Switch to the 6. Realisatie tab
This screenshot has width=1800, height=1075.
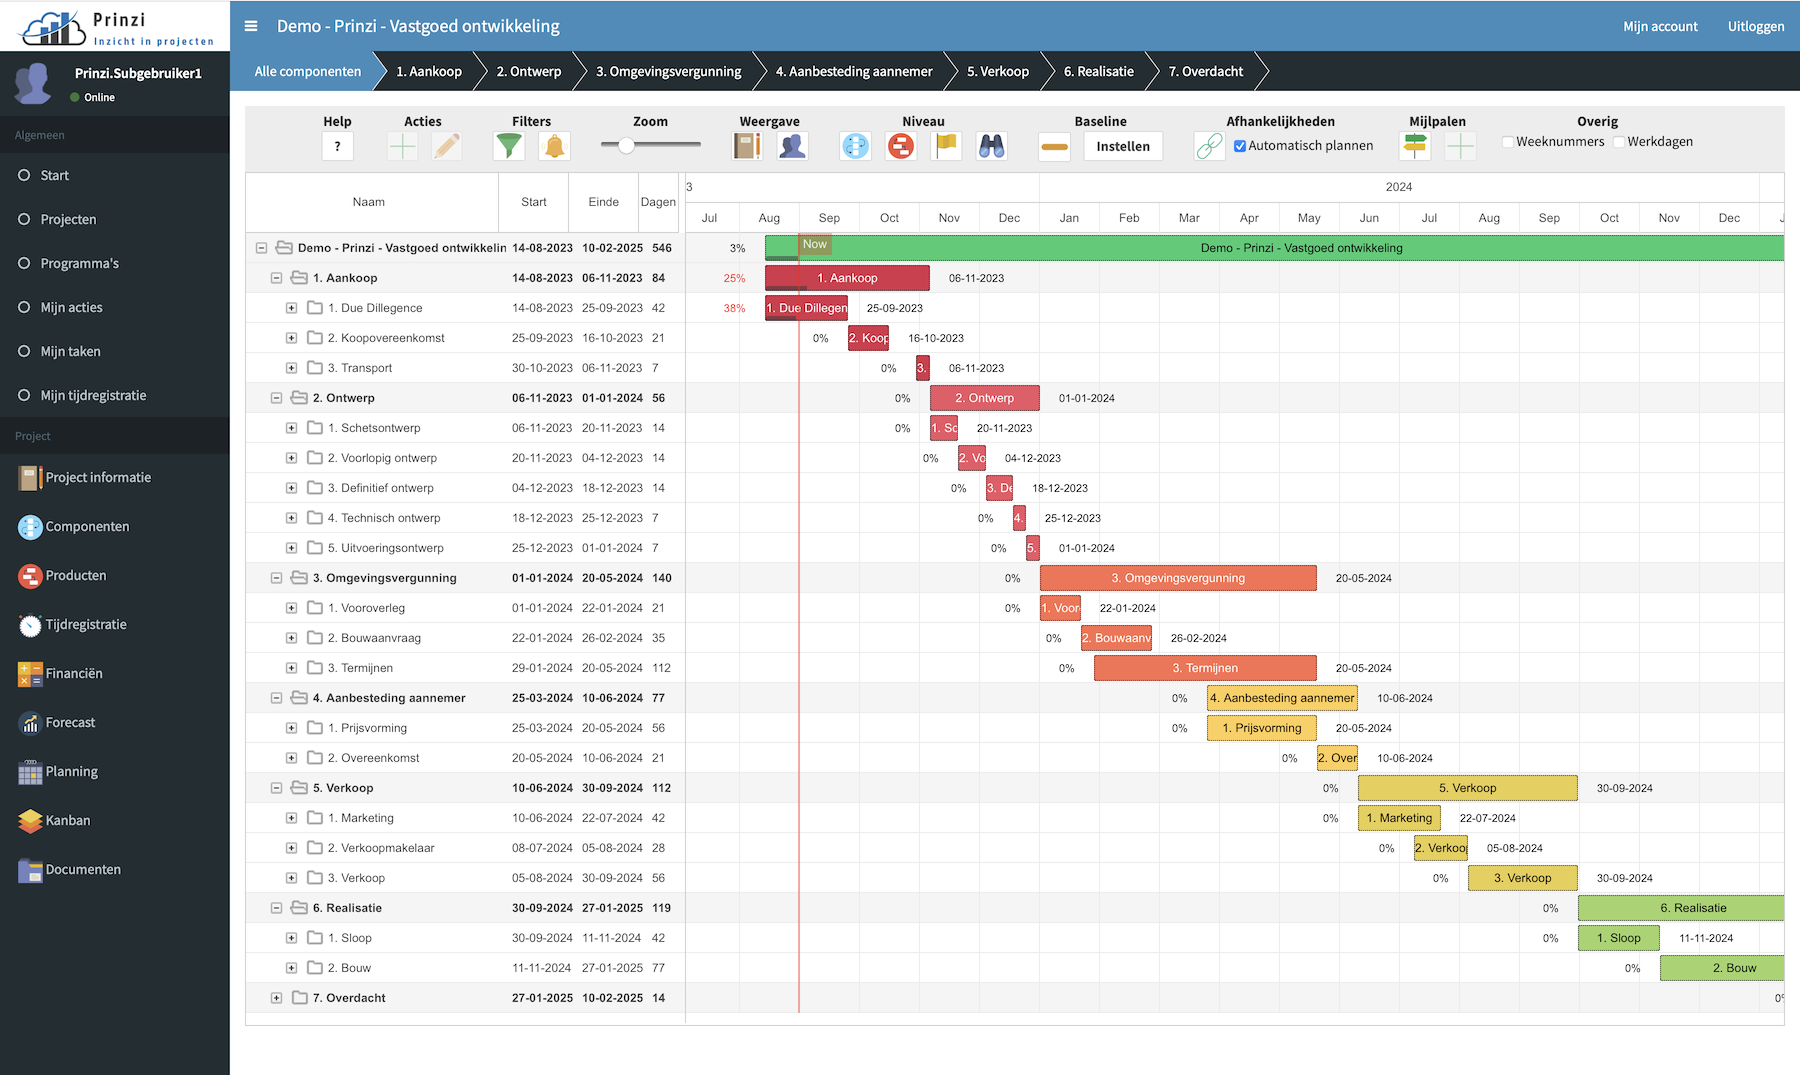(x=1099, y=71)
